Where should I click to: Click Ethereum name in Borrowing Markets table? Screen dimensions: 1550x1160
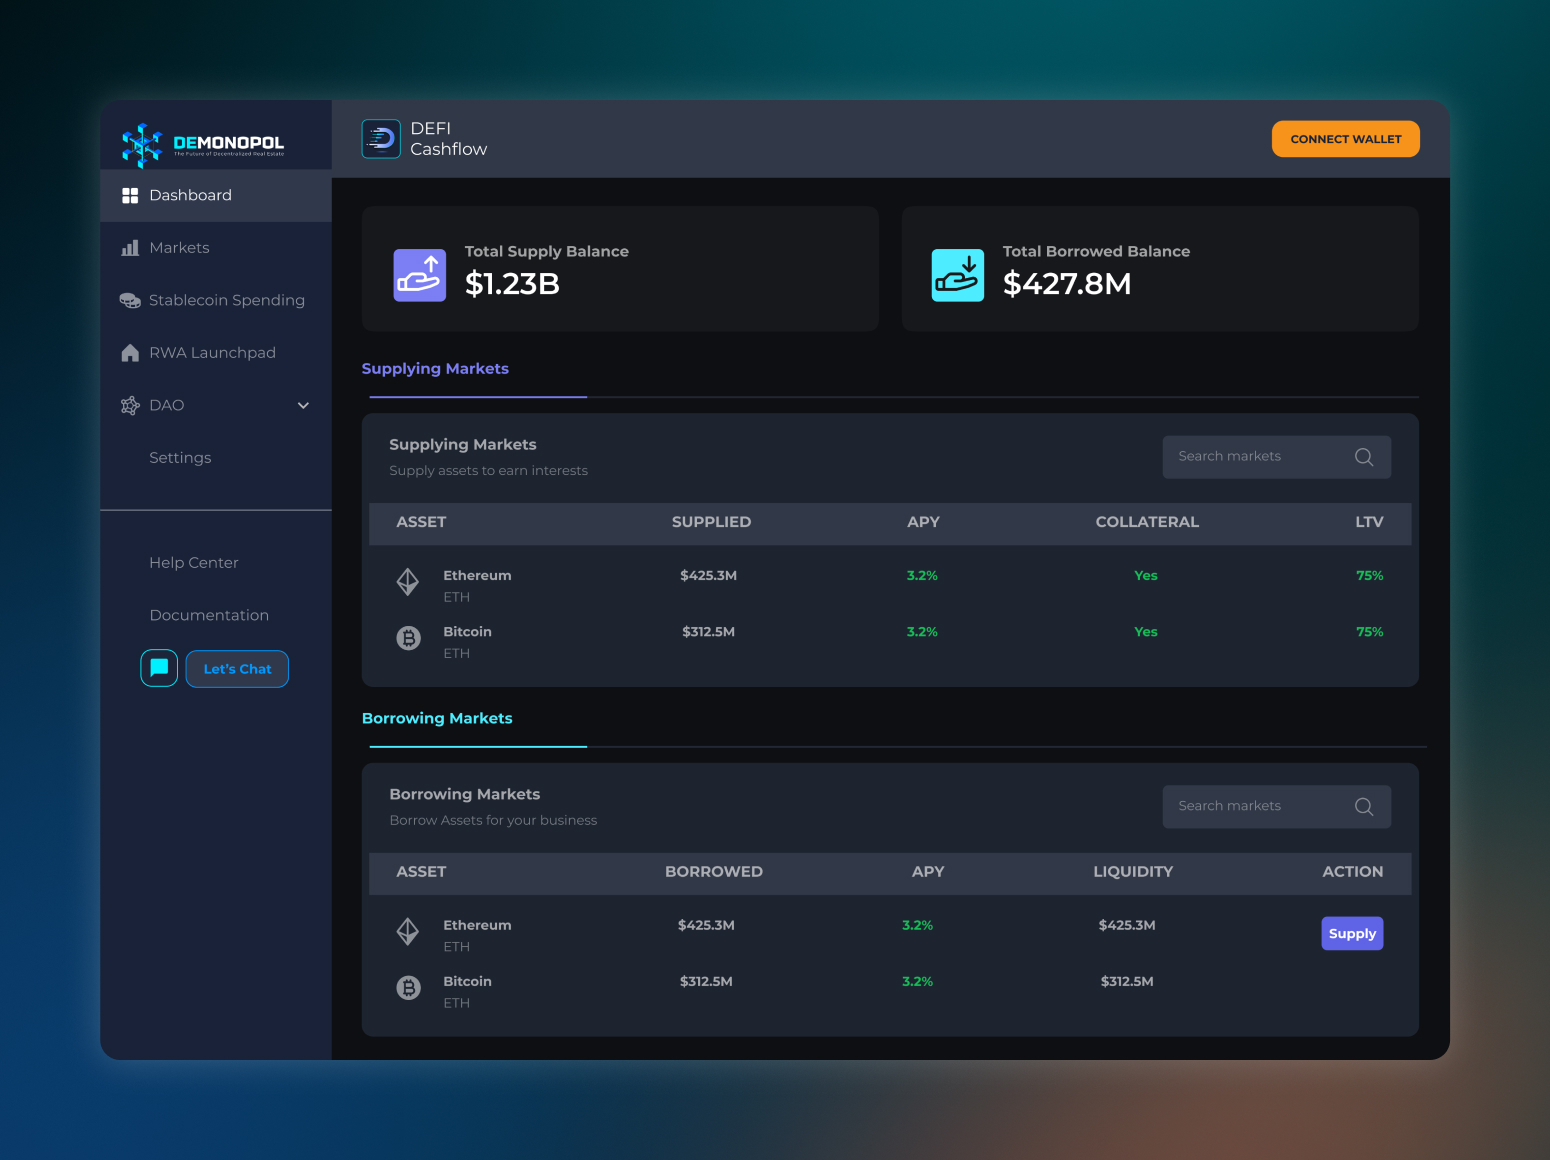coord(477,926)
